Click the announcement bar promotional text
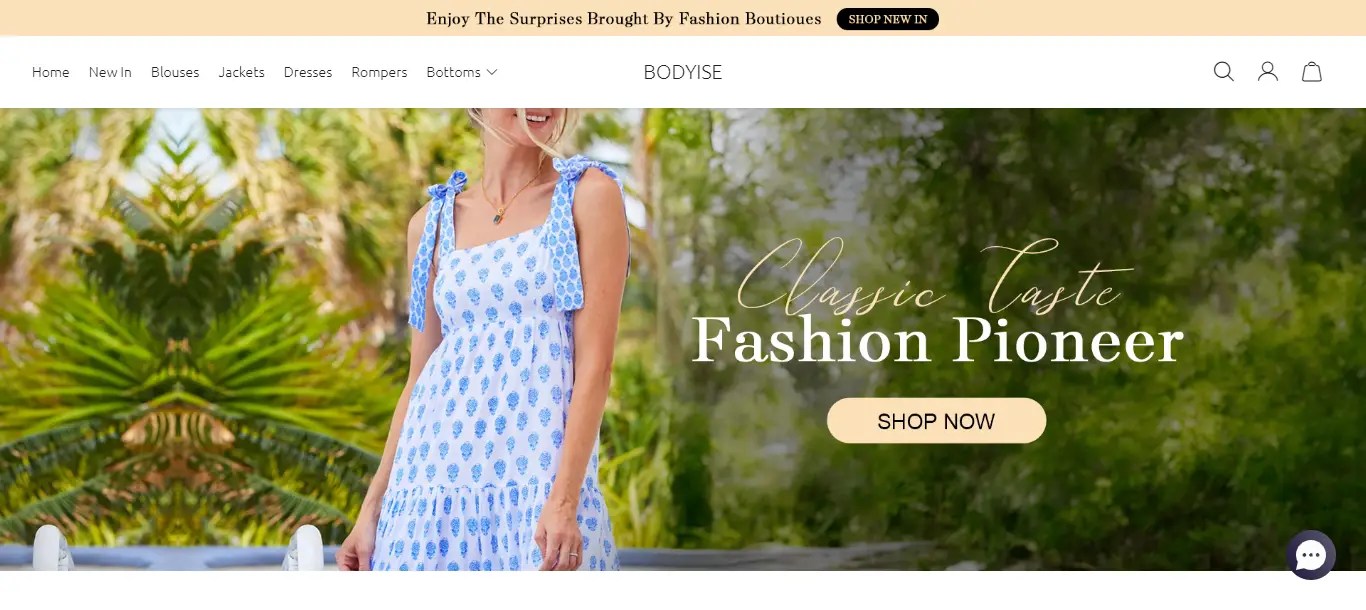Image resolution: width=1366 pixels, height=610 pixels. [624, 19]
